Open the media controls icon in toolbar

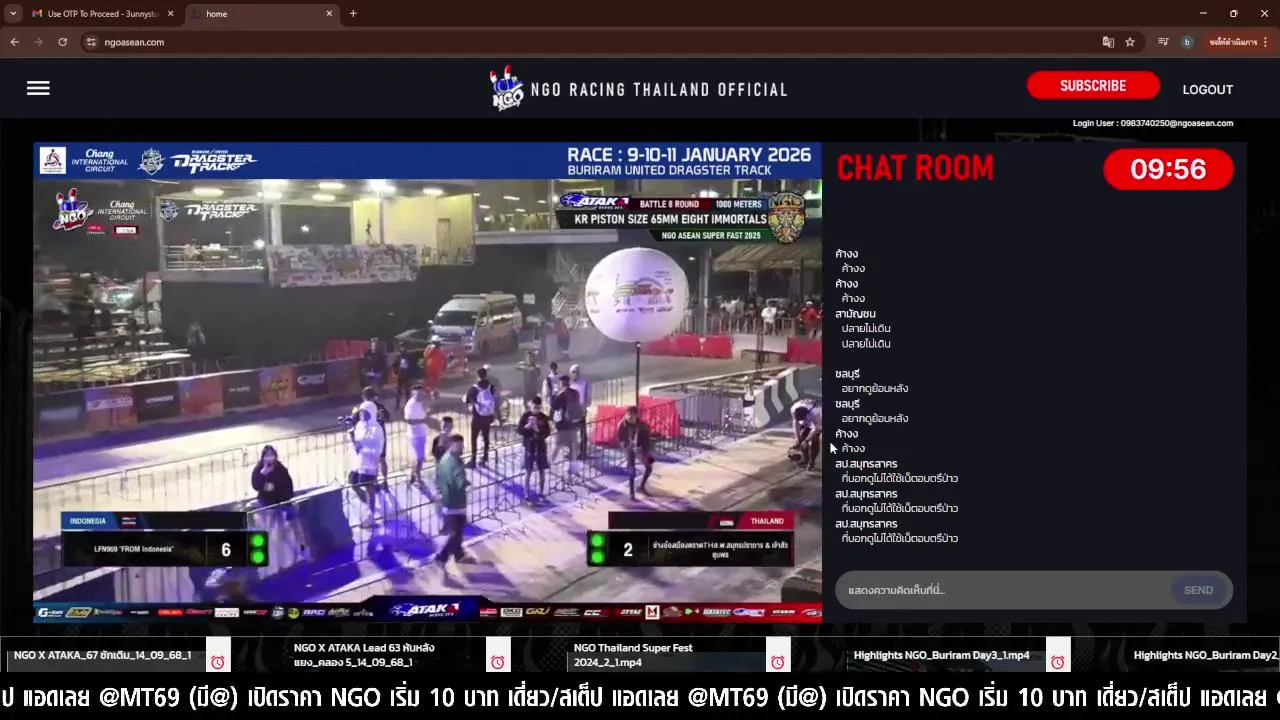(x=1163, y=42)
